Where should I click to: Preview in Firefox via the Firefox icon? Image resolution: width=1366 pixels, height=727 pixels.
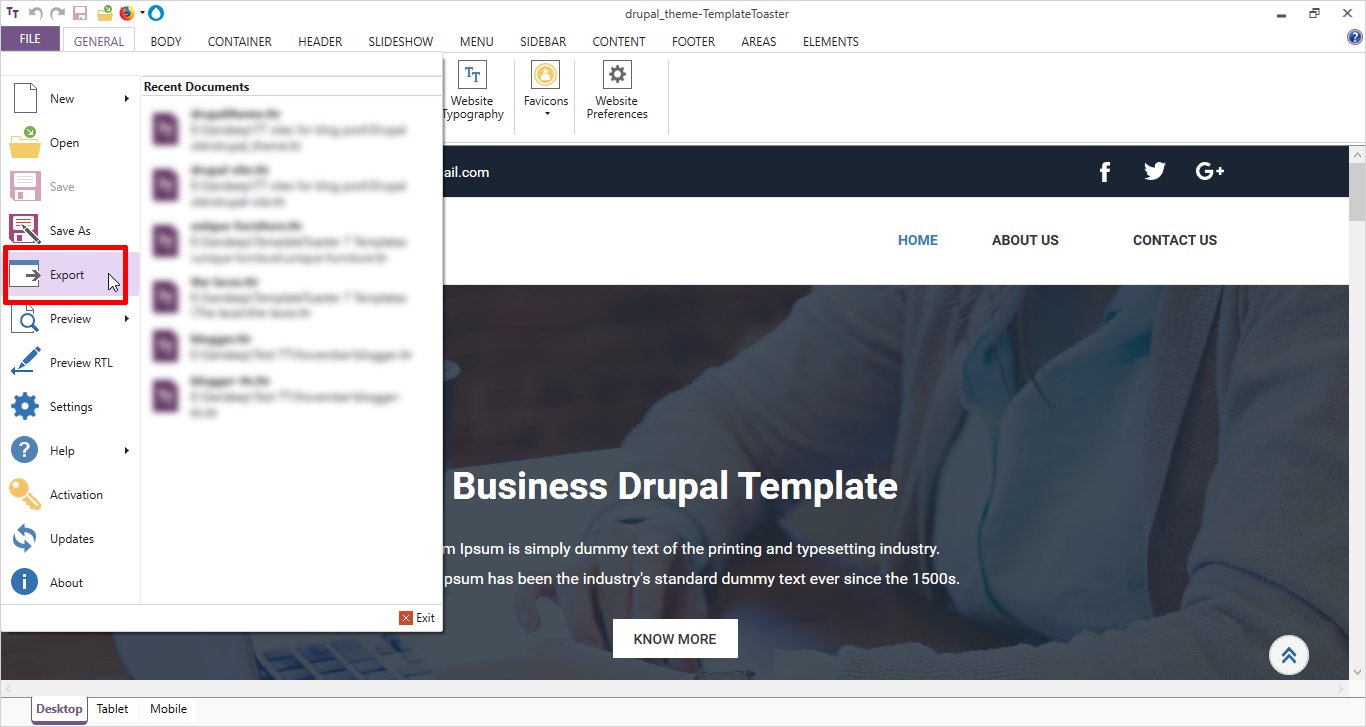(x=126, y=13)
